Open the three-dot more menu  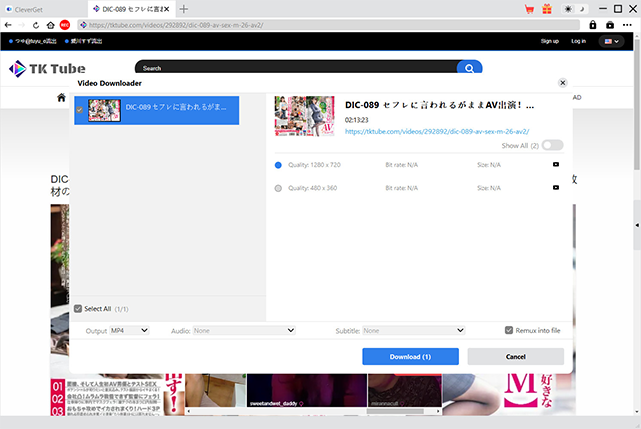click(x=628, y=25)
